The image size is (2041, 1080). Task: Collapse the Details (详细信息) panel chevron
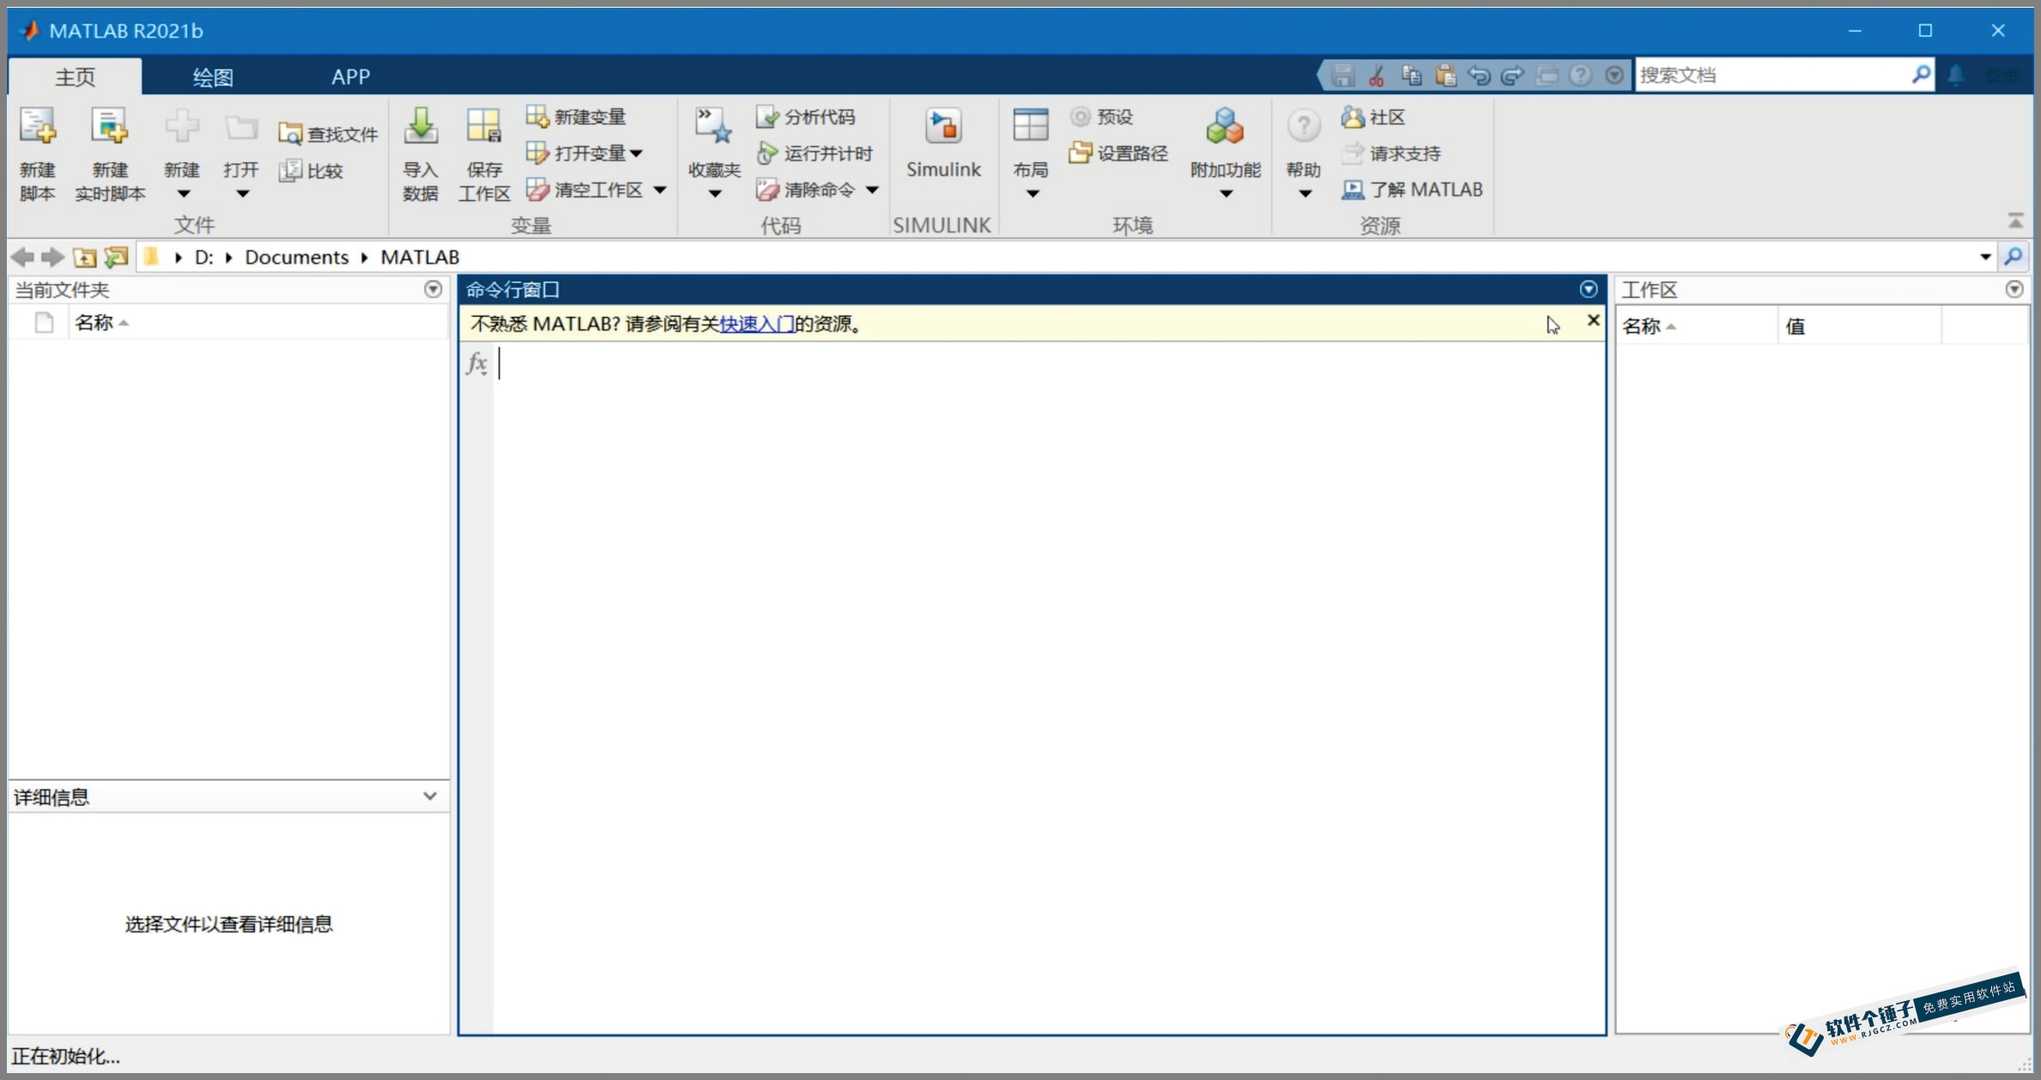(x=430, y=796)
